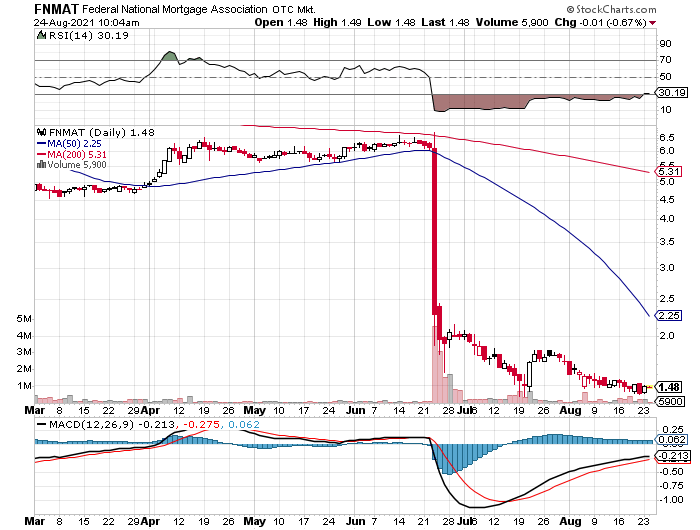Image resolution: width=700 pixels, height=530 pixels.
Task: Click the RSI 90 level label
Action: pos(666,44)
